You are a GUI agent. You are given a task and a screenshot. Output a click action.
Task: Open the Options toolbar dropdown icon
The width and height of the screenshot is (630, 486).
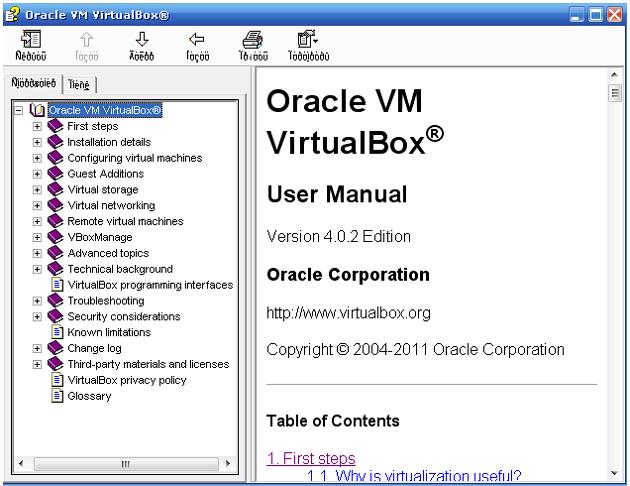point(307,39)
